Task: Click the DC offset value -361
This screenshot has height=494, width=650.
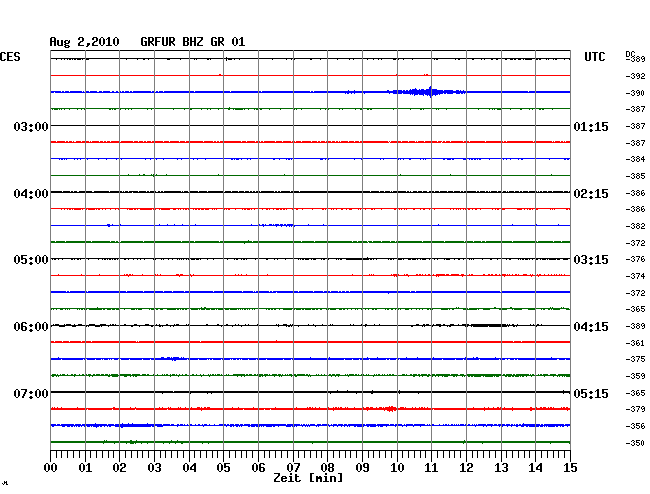Action: 635,343
